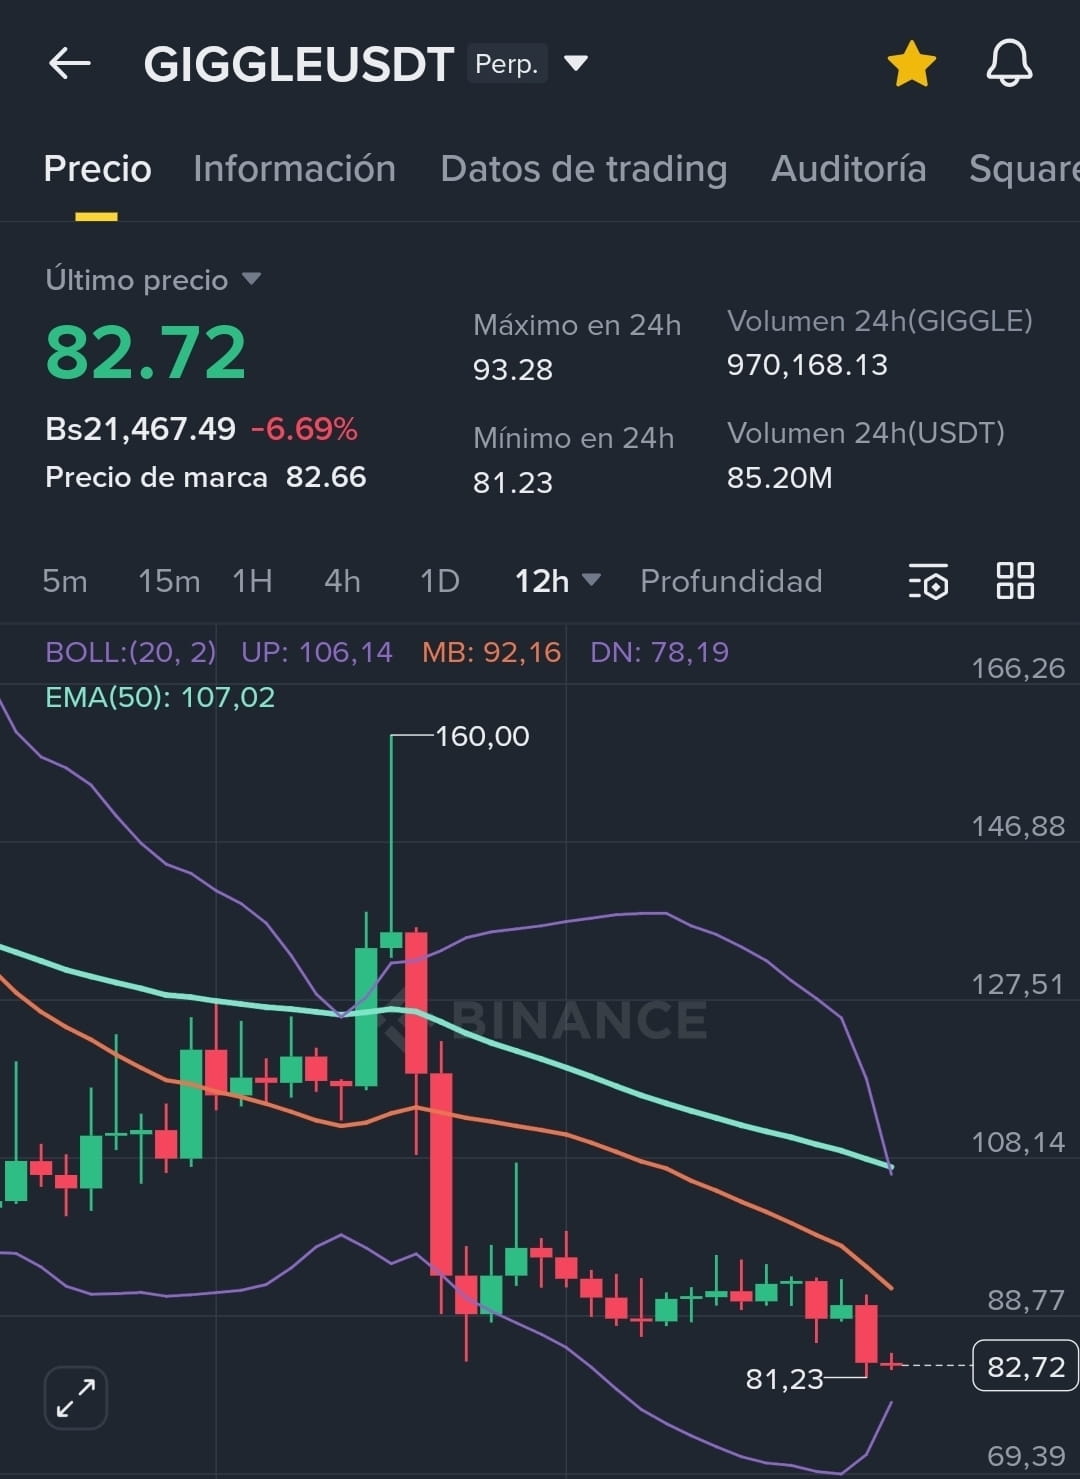Select the 5m timeframe
The image size is (1080, 1479).
(65, 581)
